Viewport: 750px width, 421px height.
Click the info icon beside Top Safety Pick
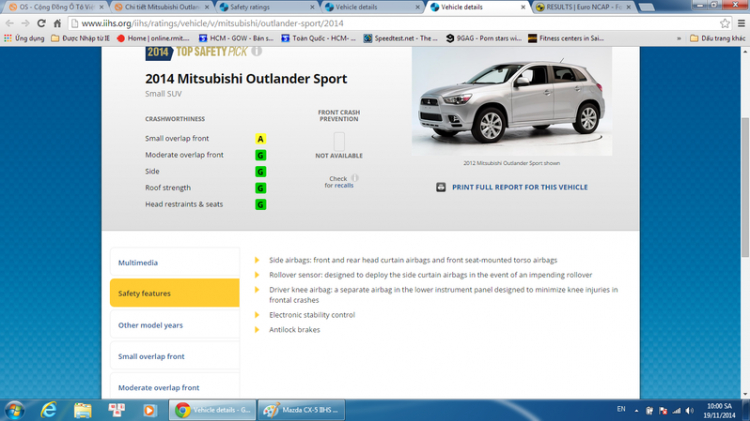[257, 50]
